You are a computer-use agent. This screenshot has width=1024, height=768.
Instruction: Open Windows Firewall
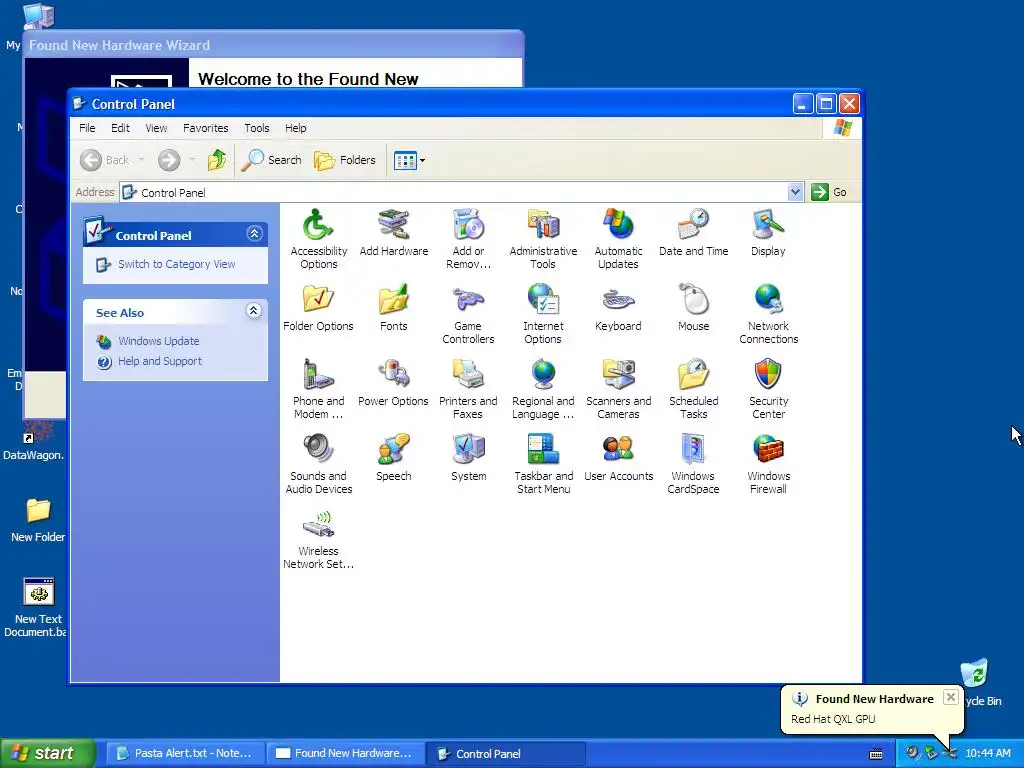point(768,464)
